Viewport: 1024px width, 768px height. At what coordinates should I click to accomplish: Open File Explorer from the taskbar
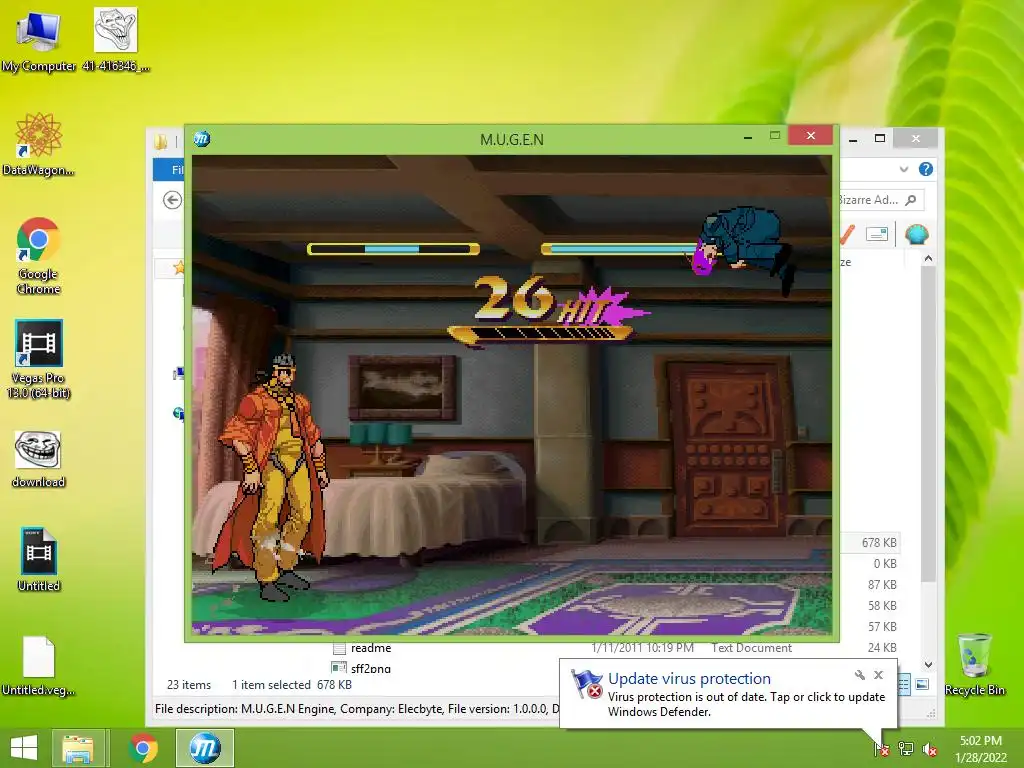(78, 748)
